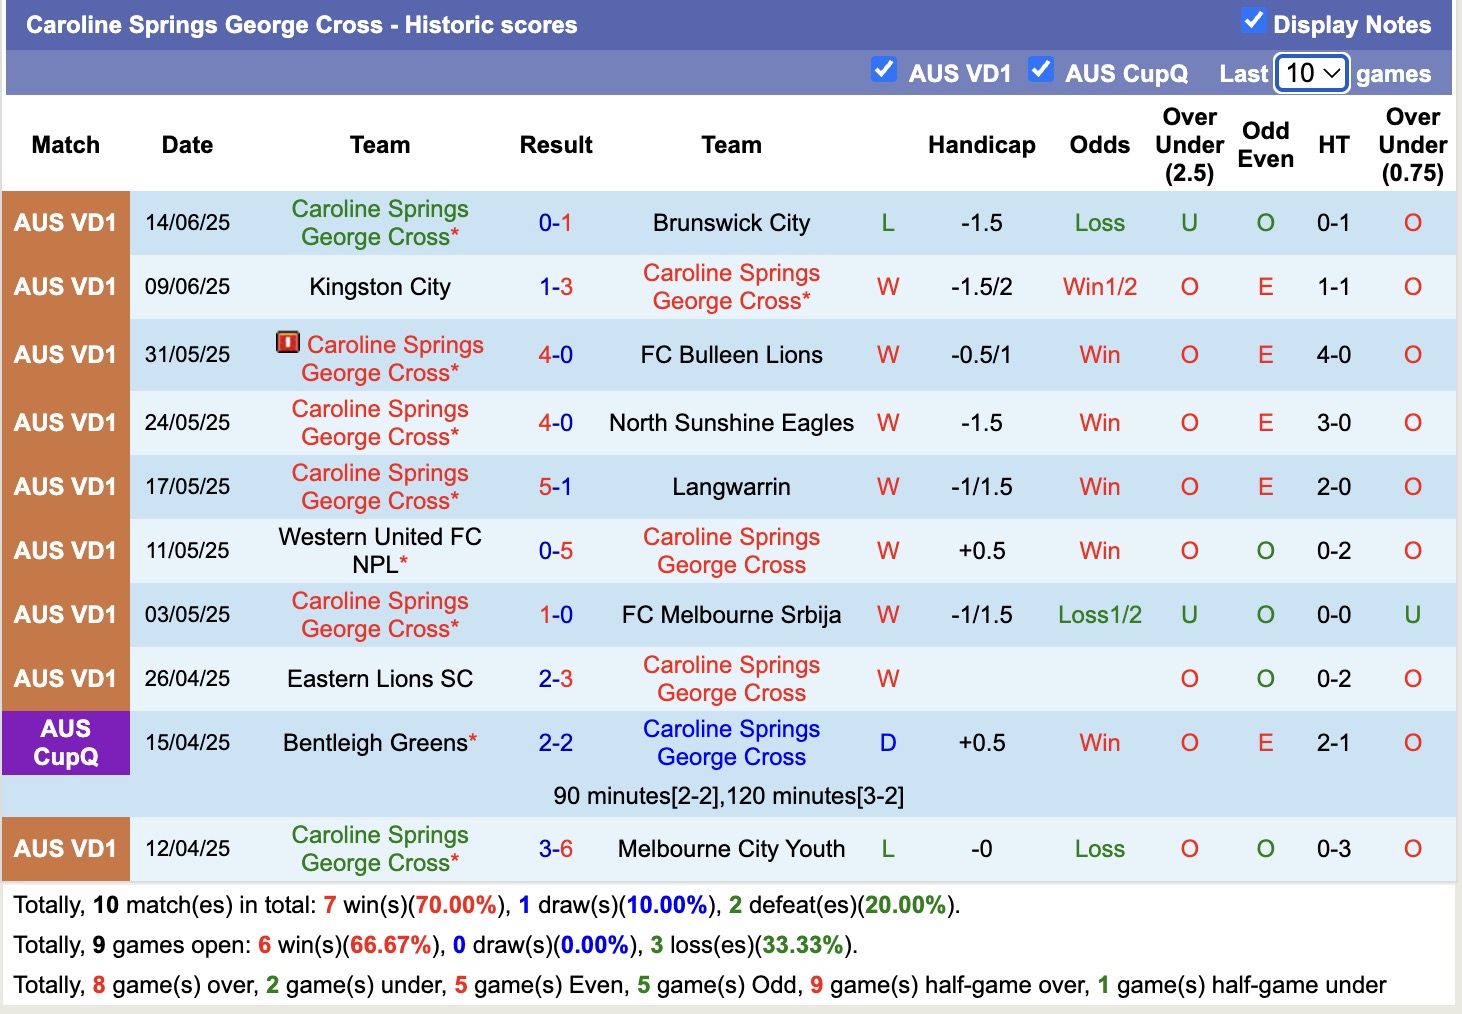This screenshot has height=1014, width=1462.
Task: Select the Kingston City team name
Action: 380,287
